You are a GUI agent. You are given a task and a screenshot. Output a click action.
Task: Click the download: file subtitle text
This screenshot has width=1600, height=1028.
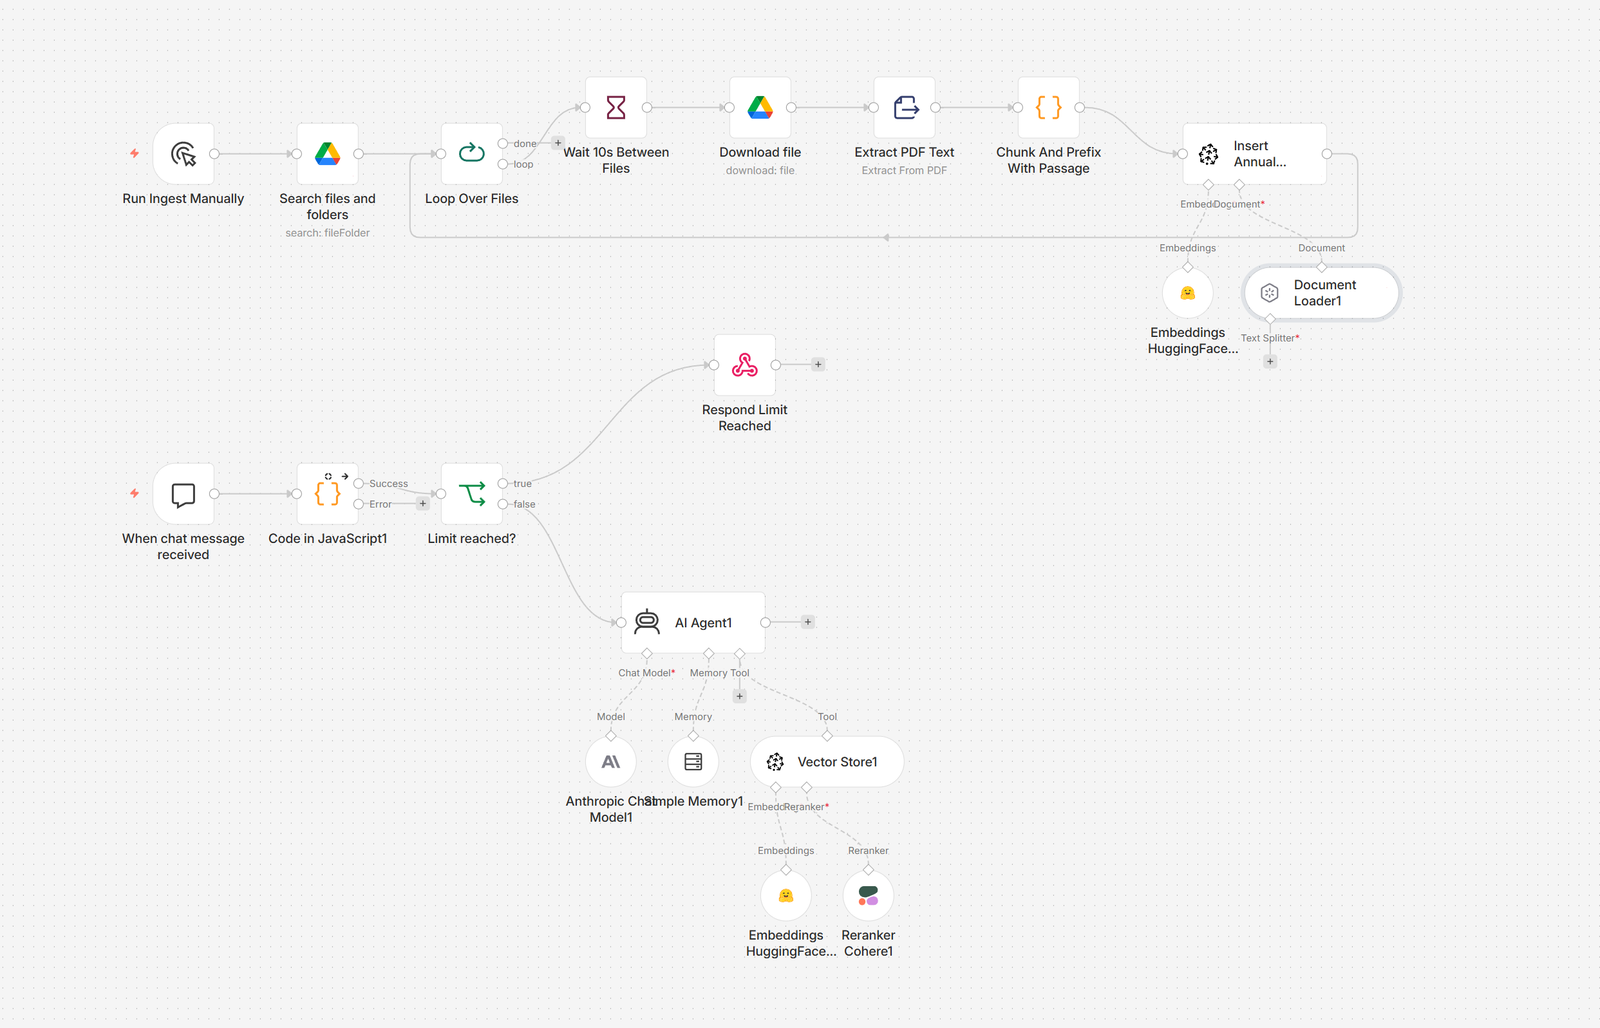(x=760, y=171)
